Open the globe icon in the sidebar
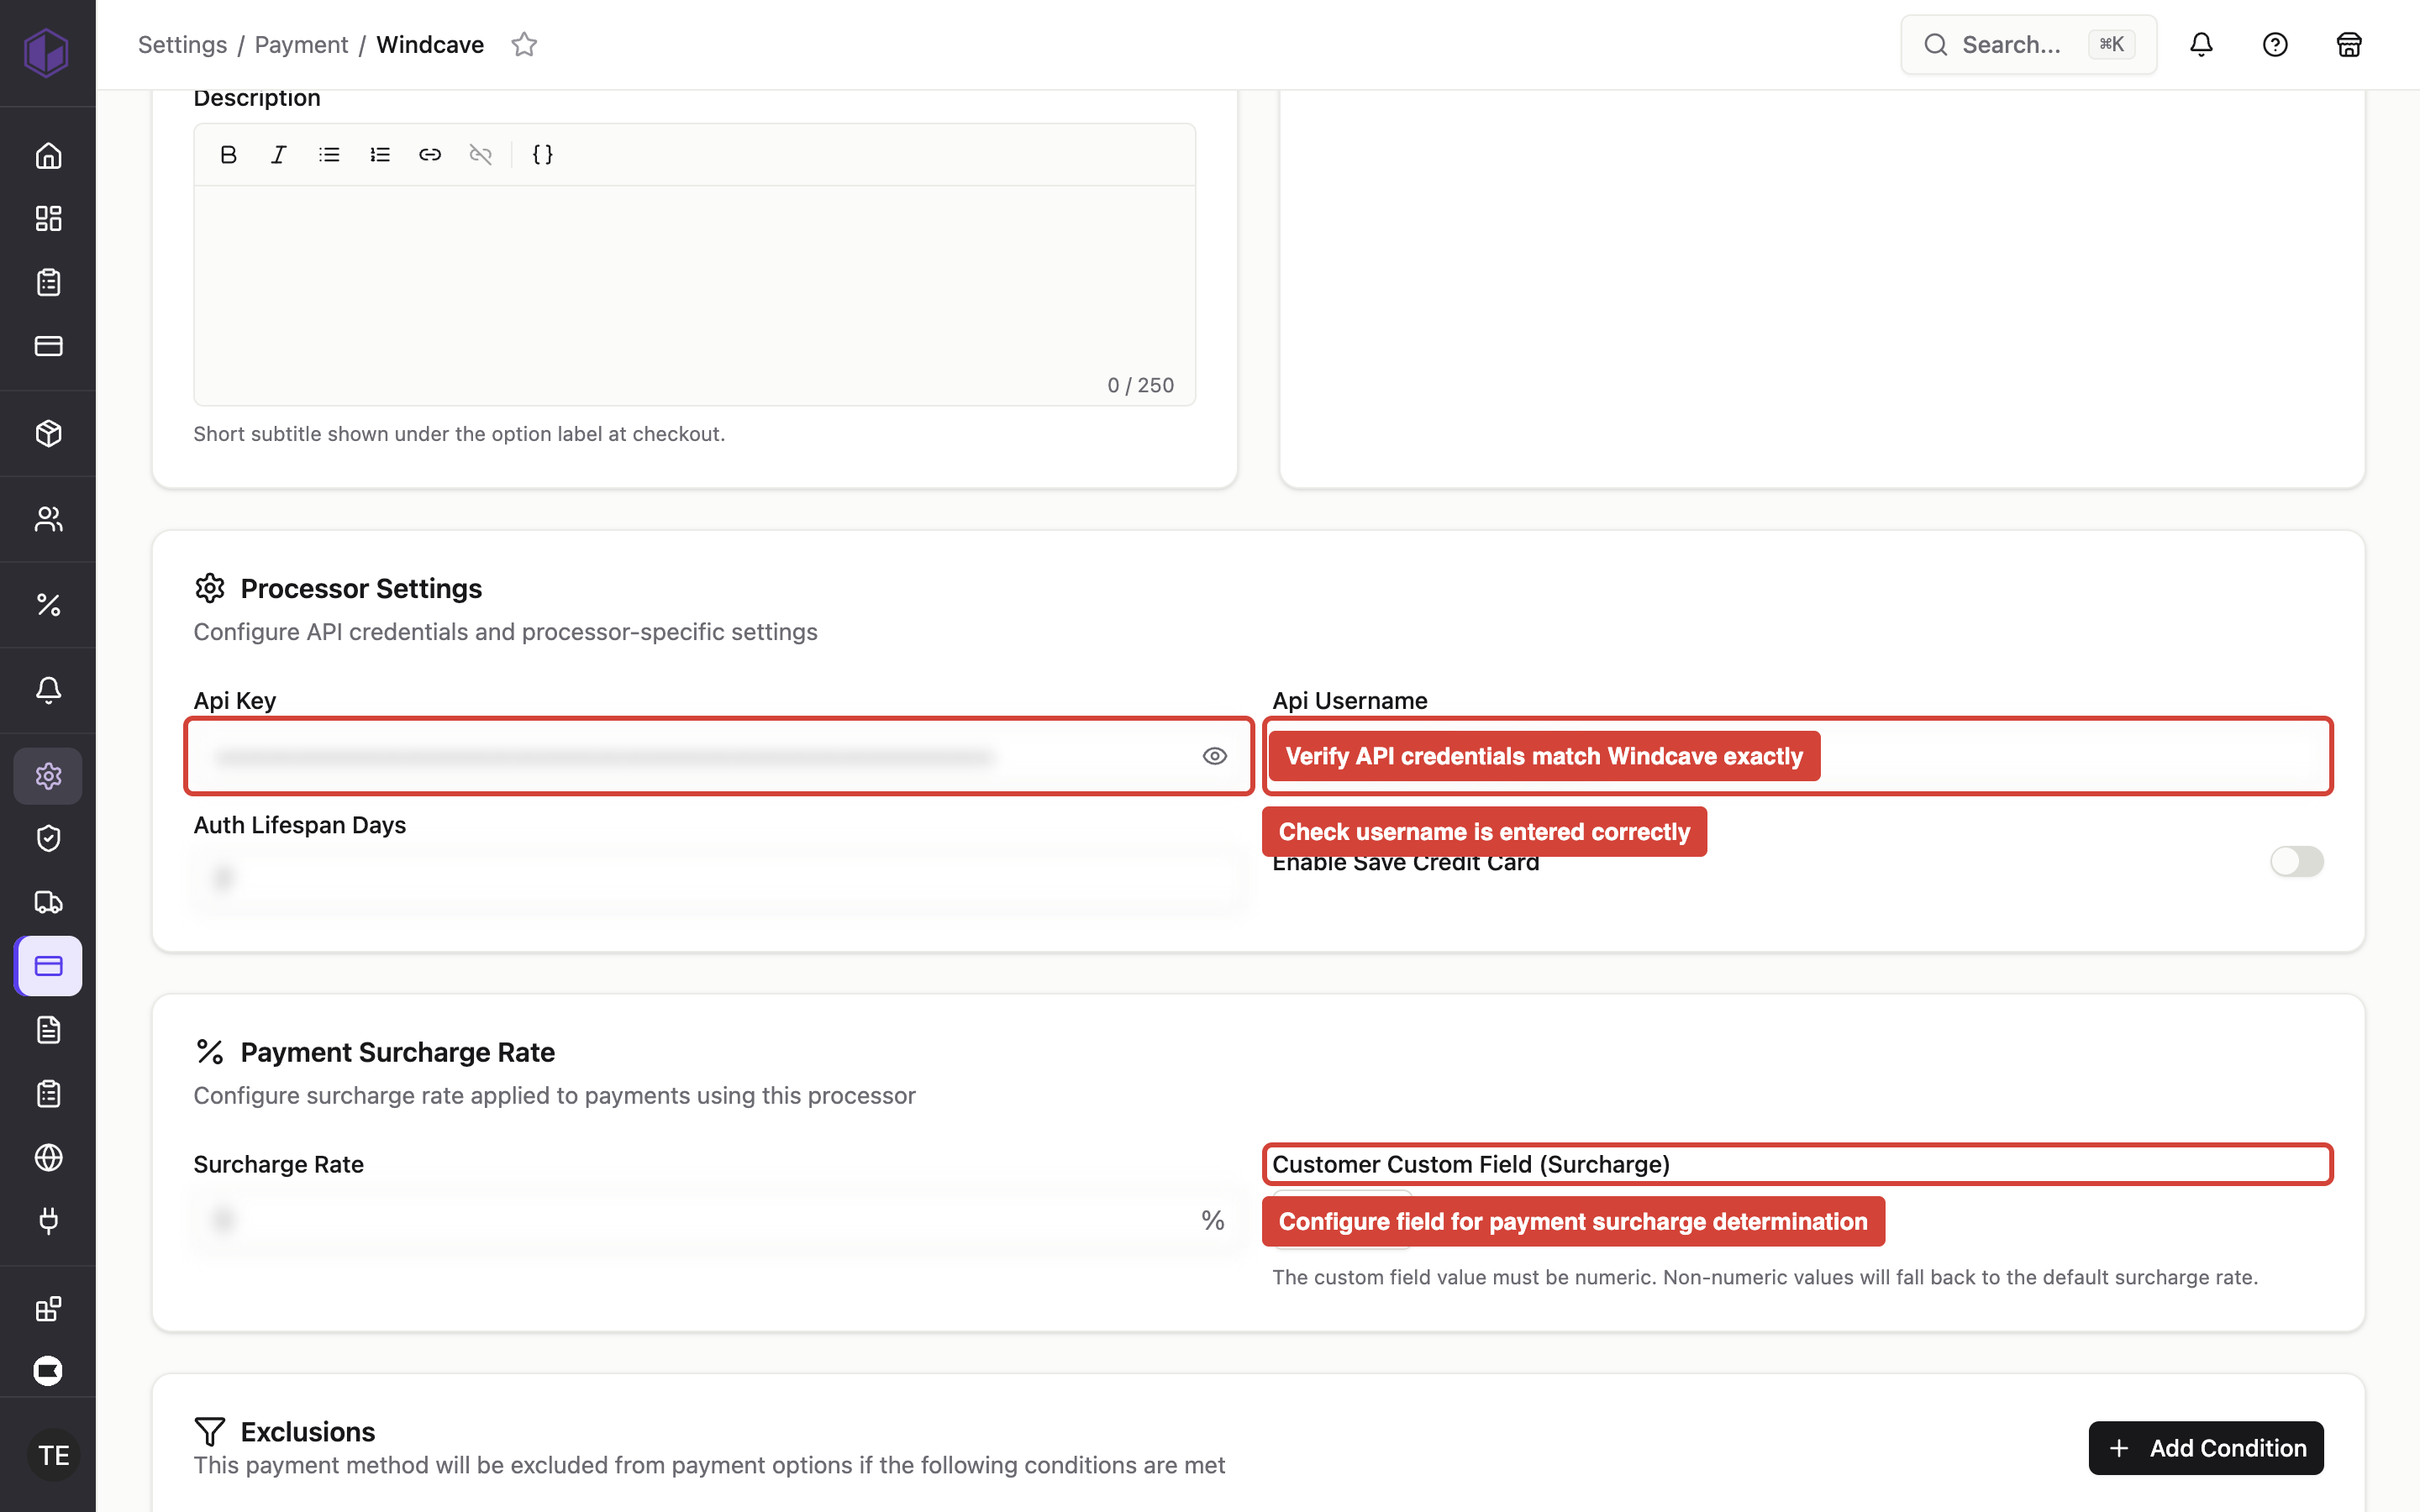2420x1512 pixels. click(x=48, y=1157)
